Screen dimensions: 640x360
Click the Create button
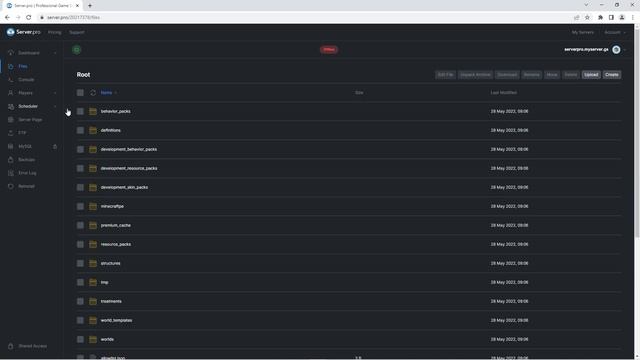click(612, 75)
